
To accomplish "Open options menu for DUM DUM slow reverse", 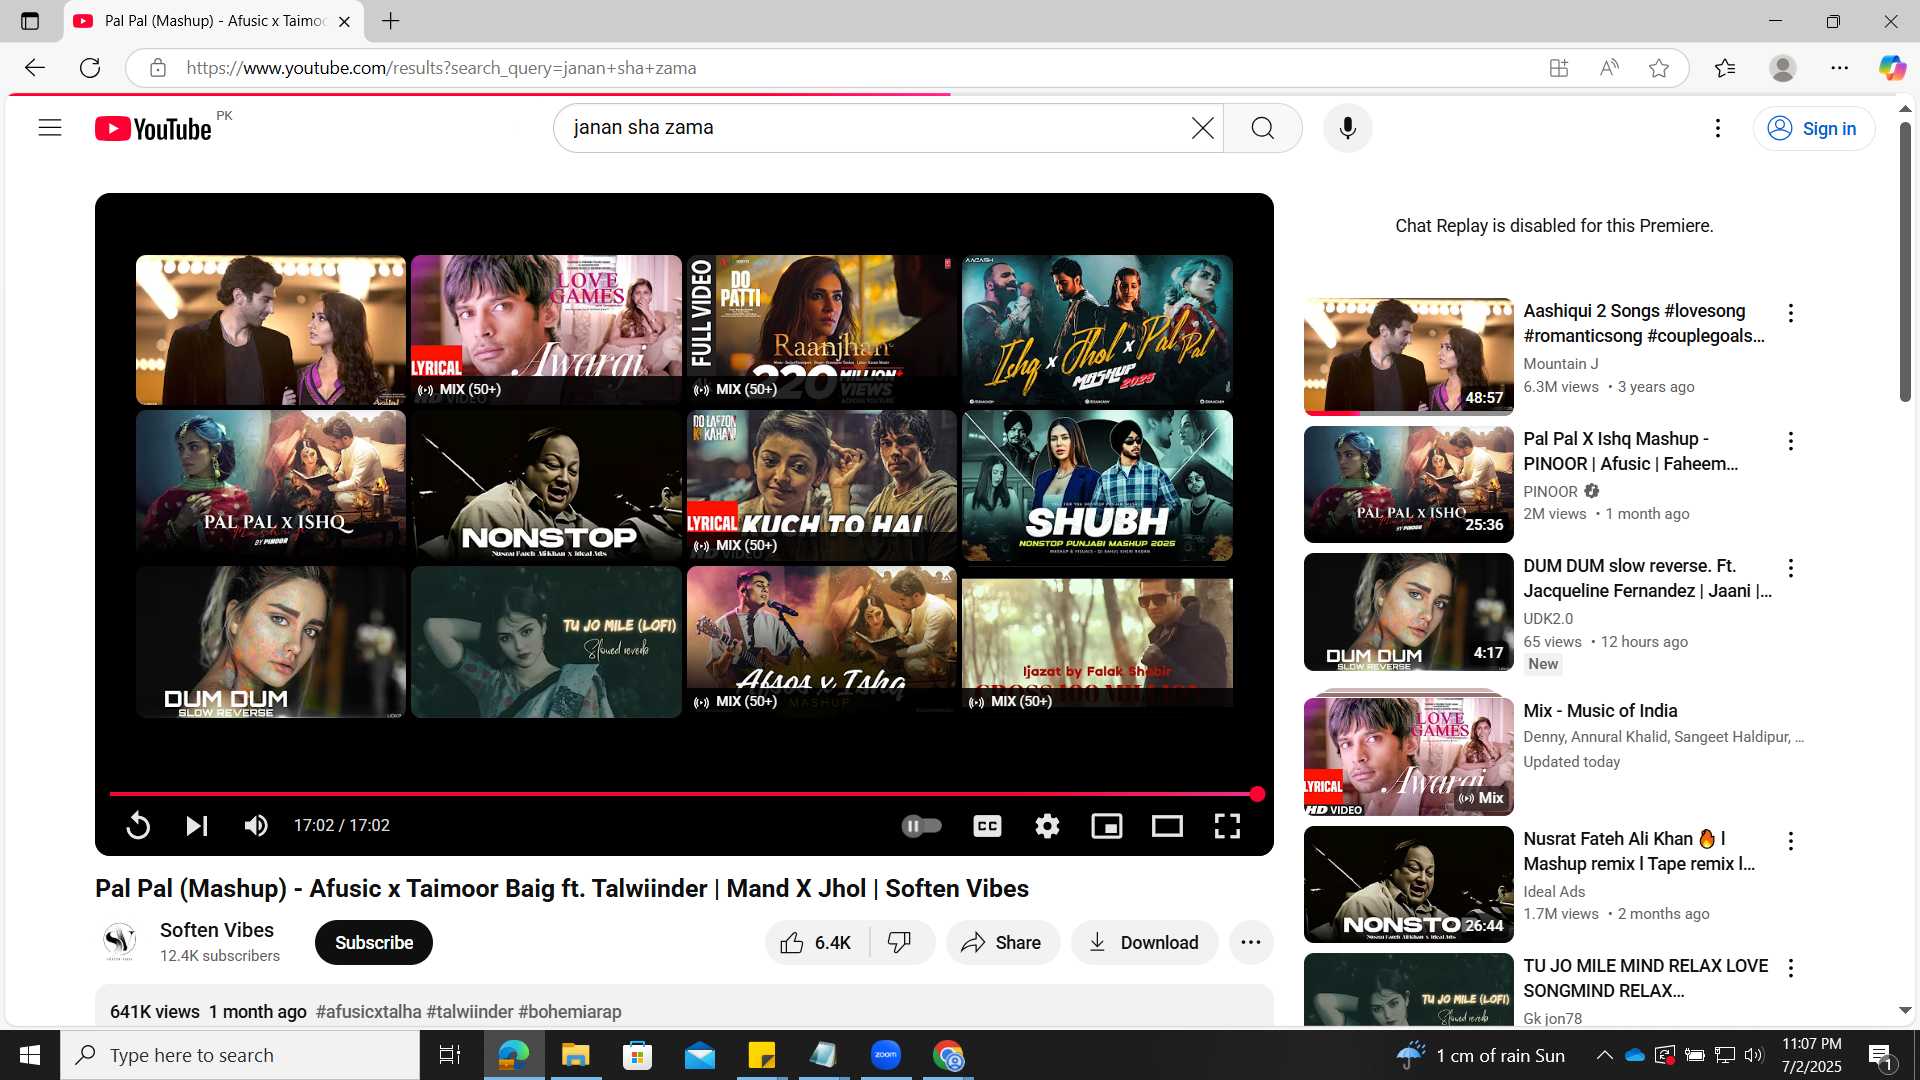I will (1790, 568).
